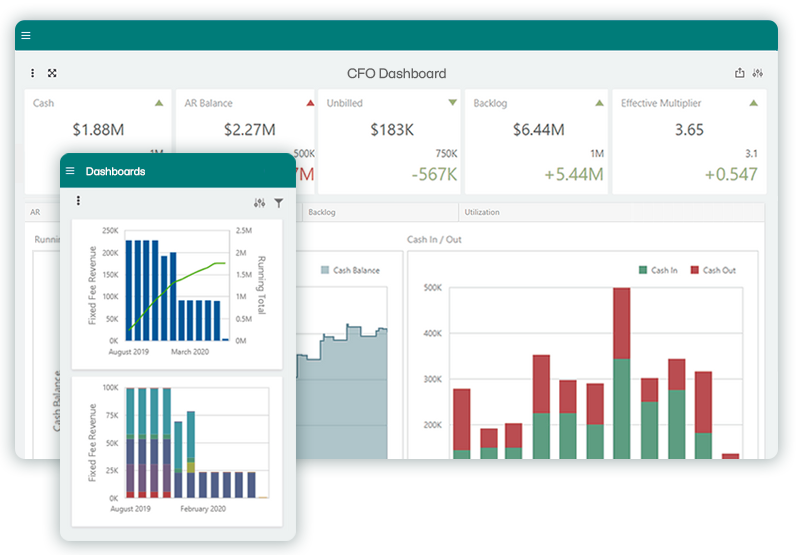Image resolution: width=800 pixels, height=555 pixels.
Task: Click the CFO Dashboard export share icon
Action: [739, 73]
